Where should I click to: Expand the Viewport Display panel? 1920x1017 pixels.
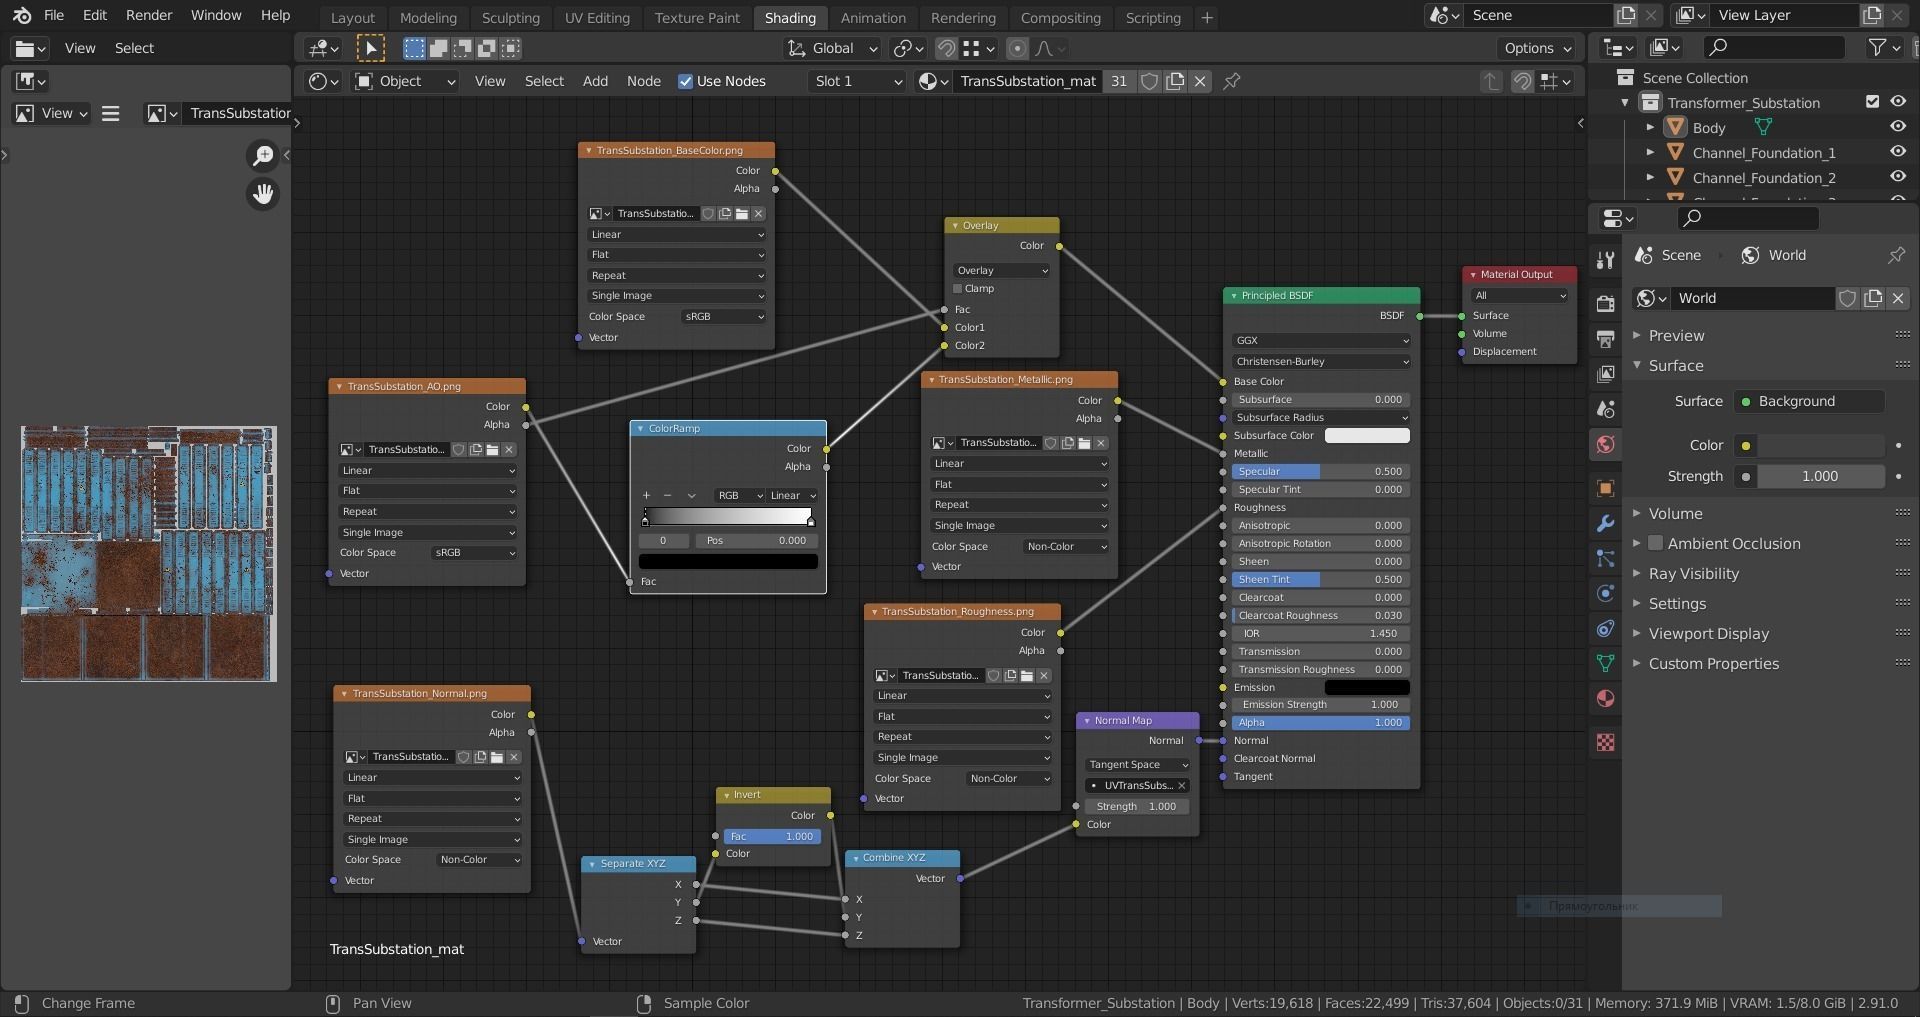point(1708,633)
